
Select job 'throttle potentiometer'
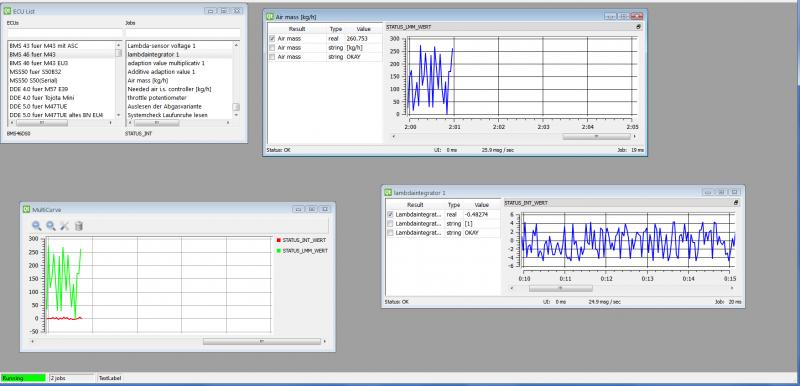(157, 97)
